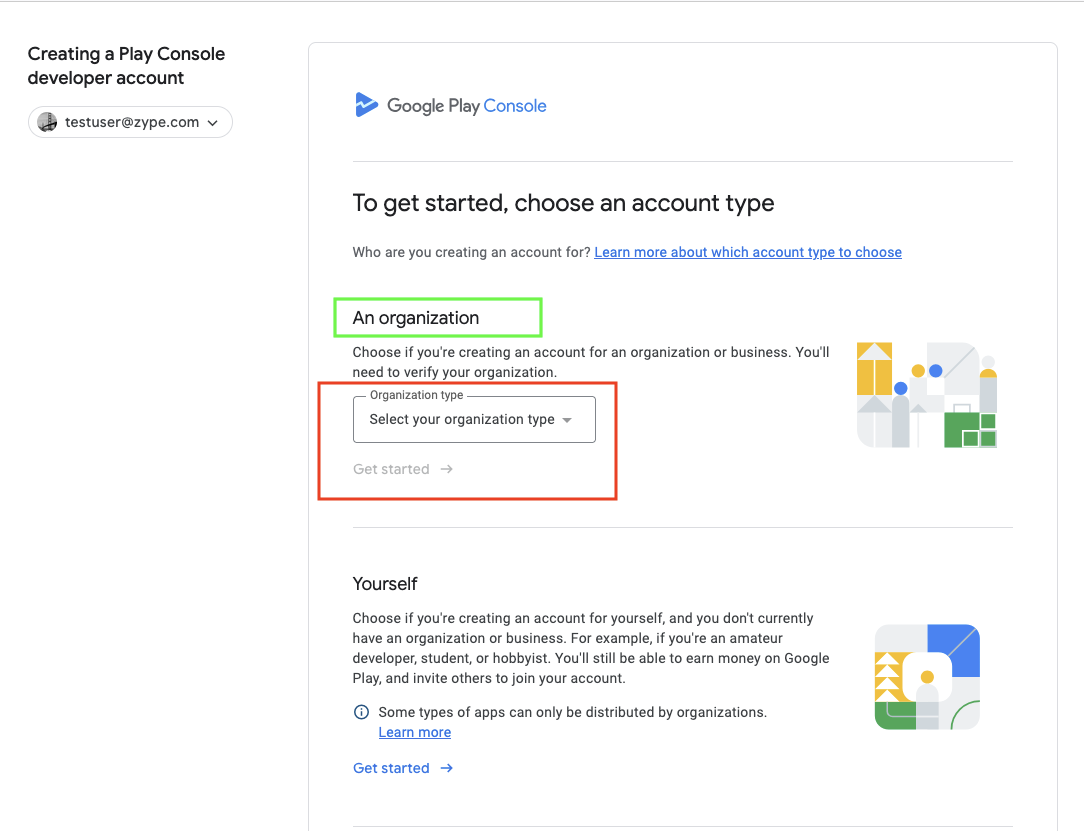Click the 'Google Play Console' wordmark text

point(467,106)
